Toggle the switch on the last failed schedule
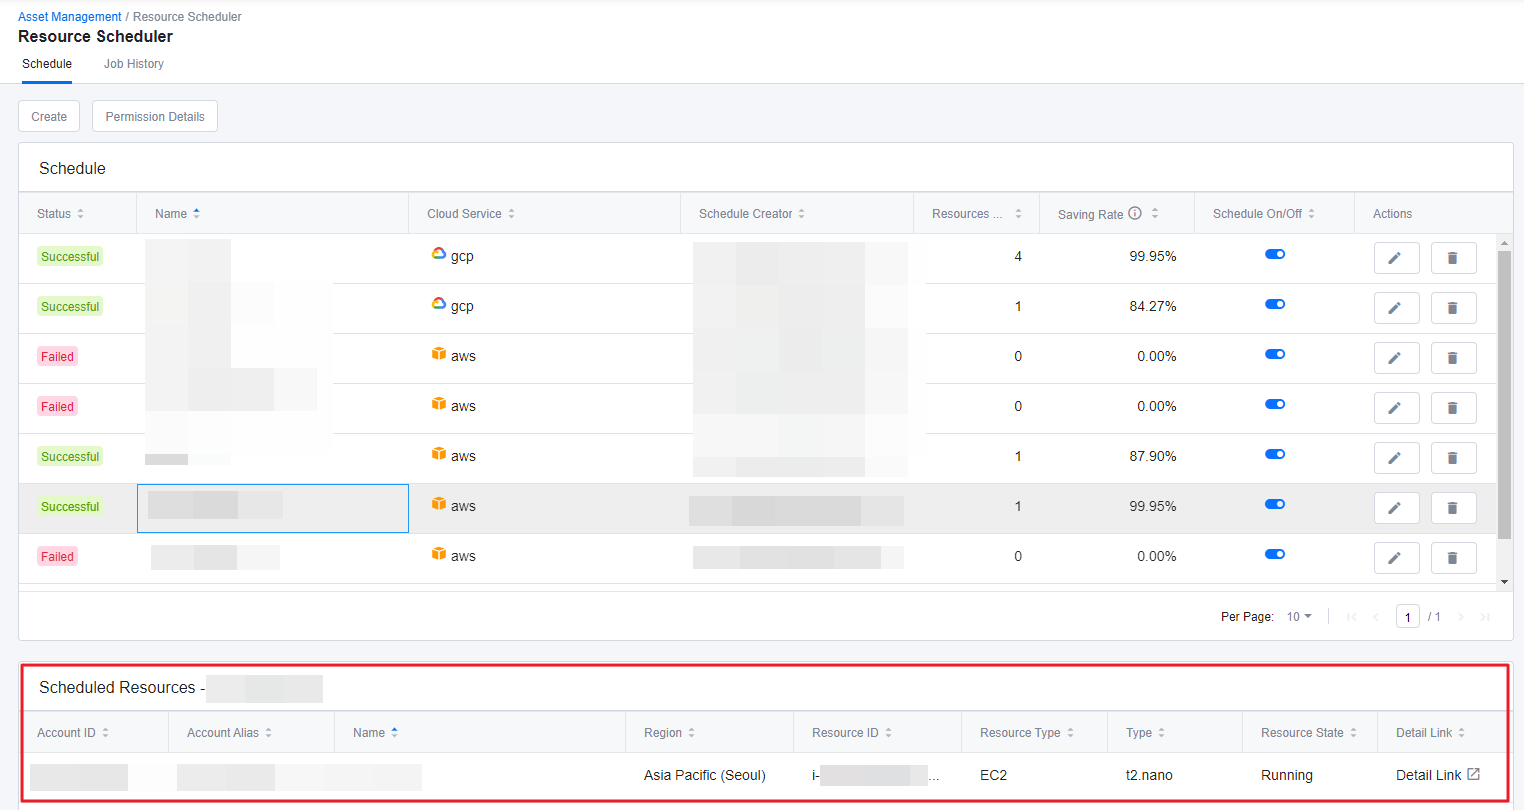This screenshot has height=810, width=1524. pos(1275,554)
